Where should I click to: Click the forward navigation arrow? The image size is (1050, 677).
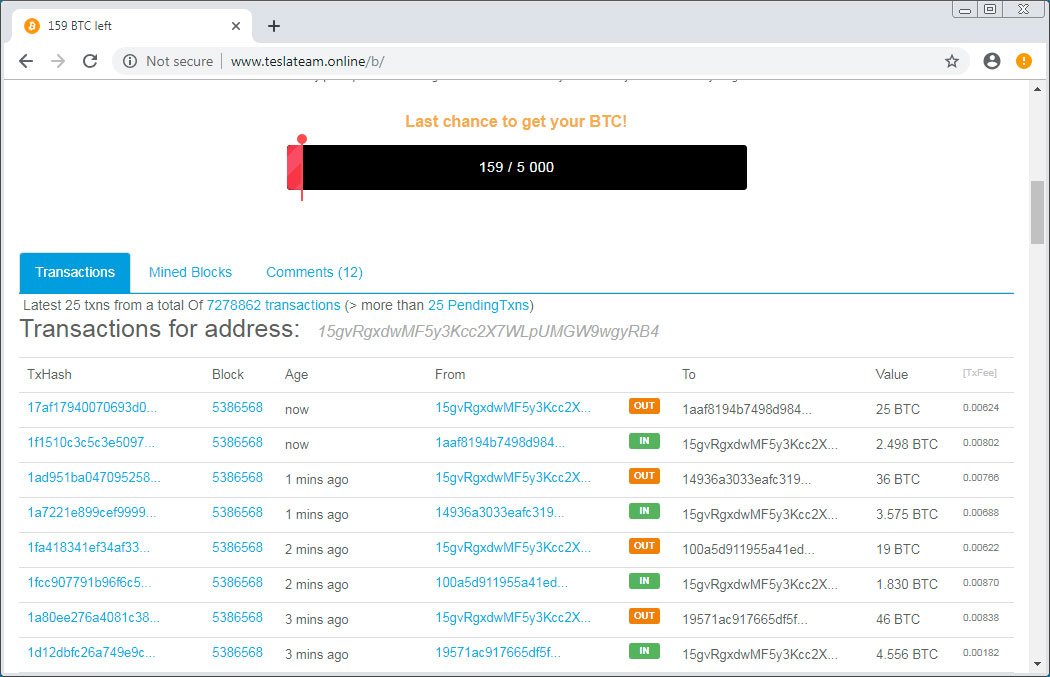coord(57,61)
